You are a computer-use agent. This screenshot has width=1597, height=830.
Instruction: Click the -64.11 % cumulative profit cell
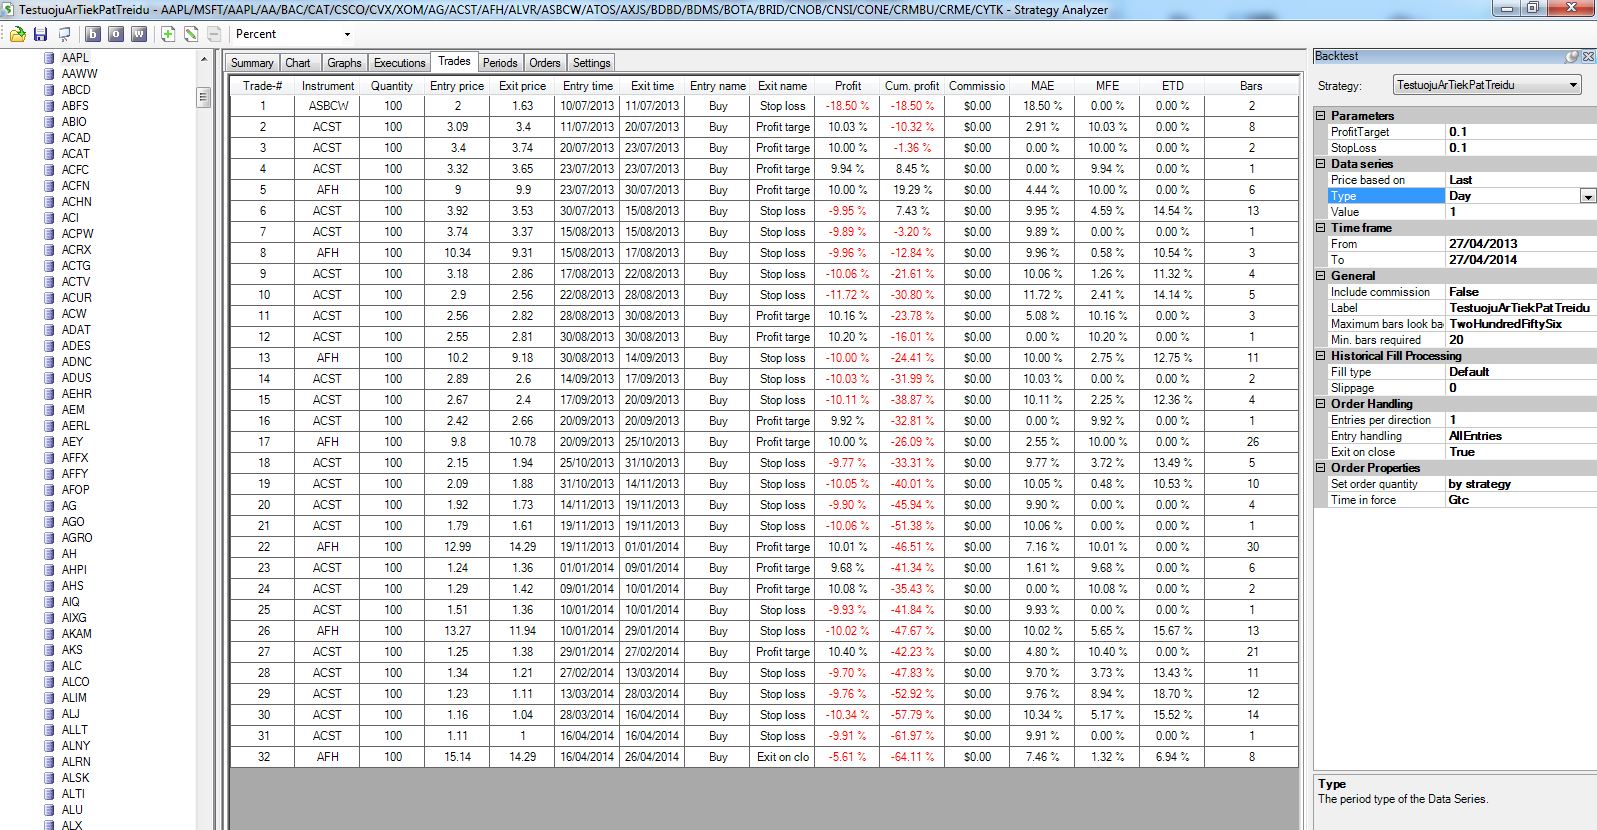(912, 757)
